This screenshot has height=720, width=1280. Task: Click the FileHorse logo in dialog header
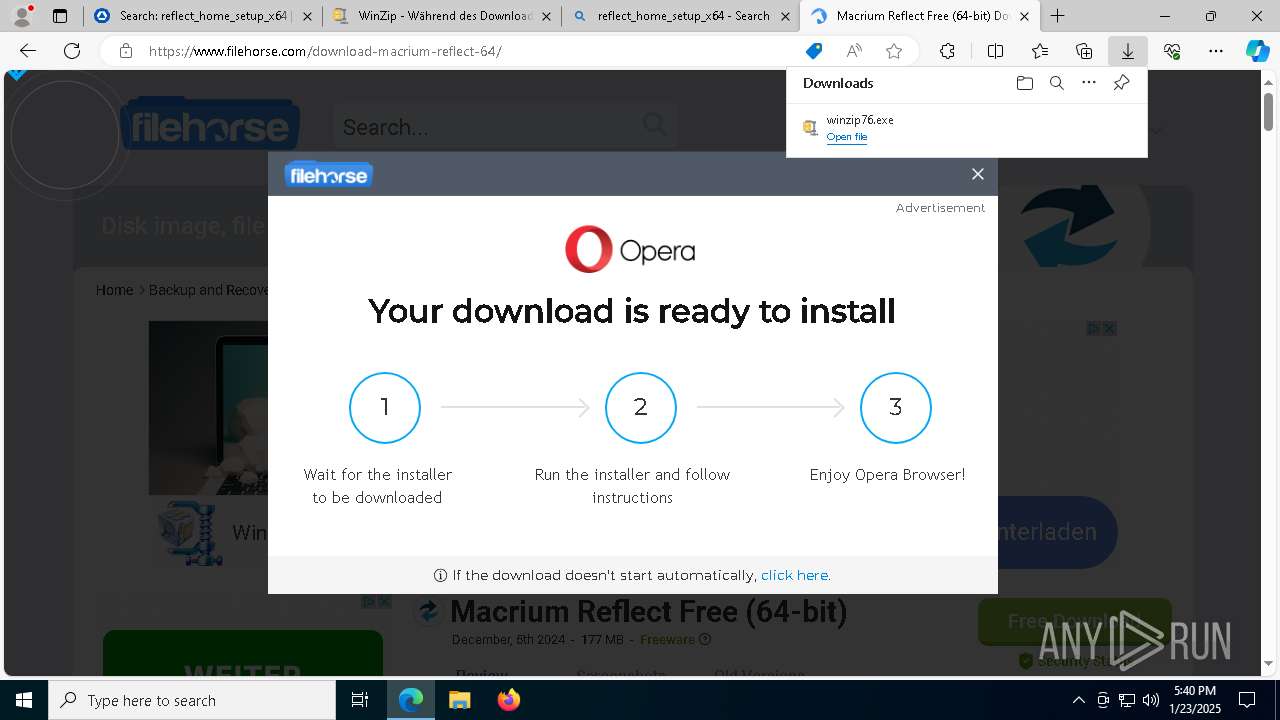pos(328,174)
